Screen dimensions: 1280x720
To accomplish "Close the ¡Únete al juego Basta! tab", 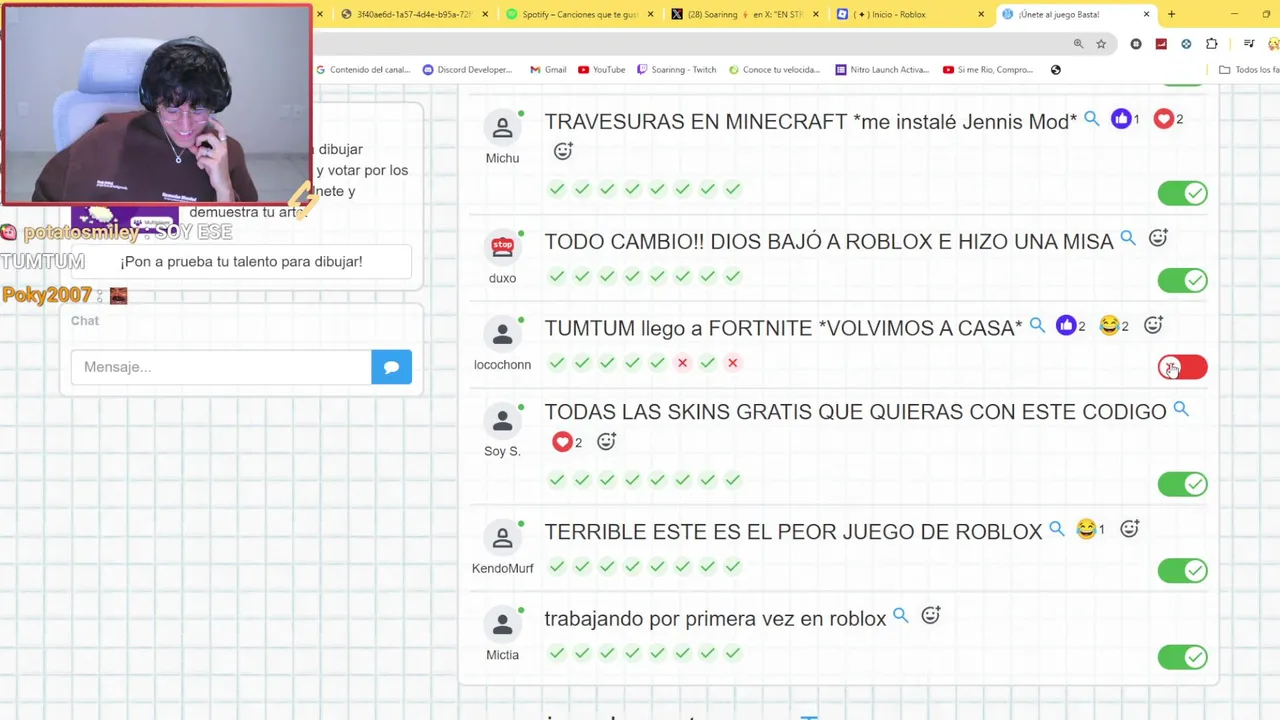I will pyautogui.click(x=1146, y=14).
